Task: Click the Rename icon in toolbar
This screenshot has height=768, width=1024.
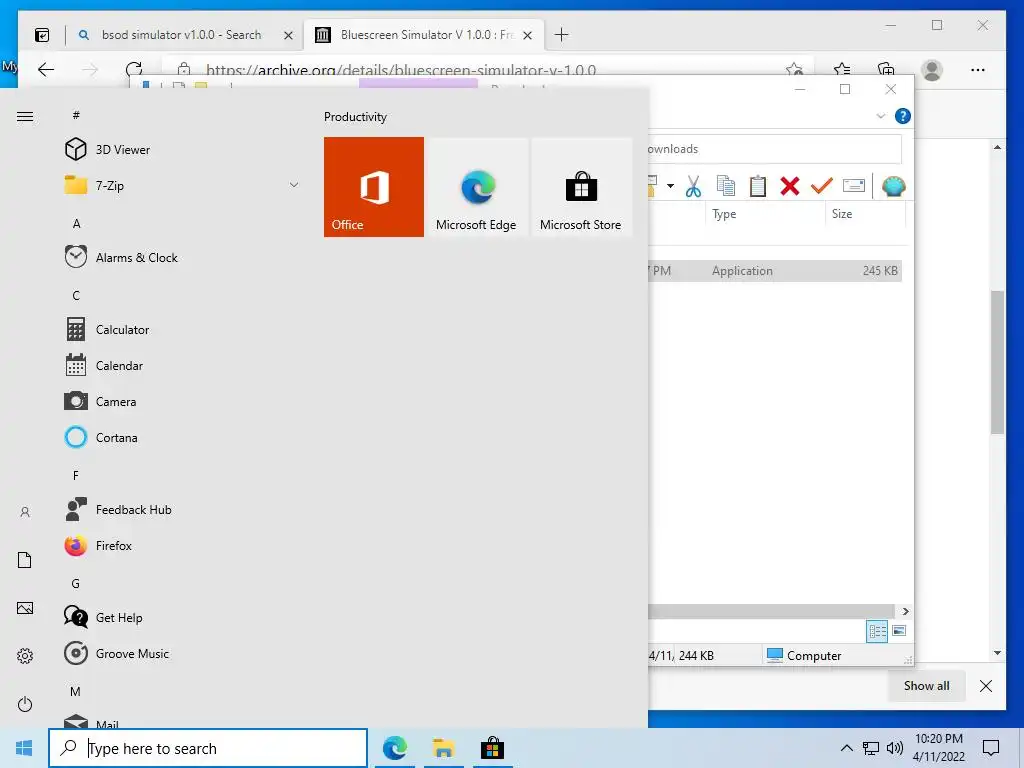Action: coord(854,187)
